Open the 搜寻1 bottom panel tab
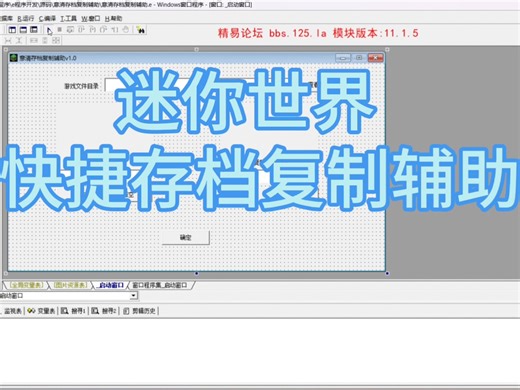520x390 pixels. 73,311
